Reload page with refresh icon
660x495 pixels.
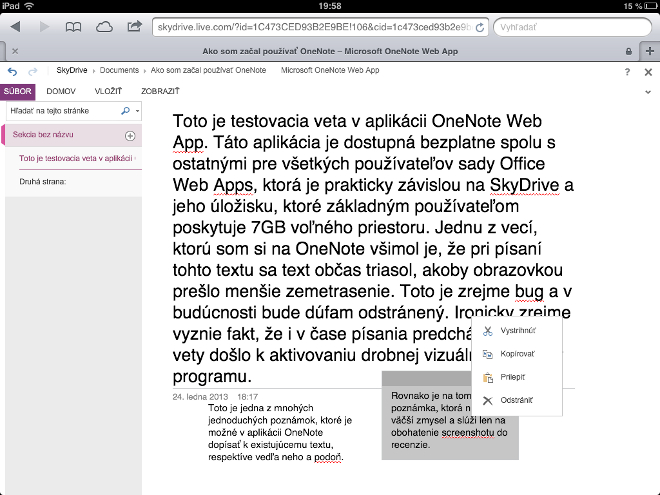pos(479,27)
